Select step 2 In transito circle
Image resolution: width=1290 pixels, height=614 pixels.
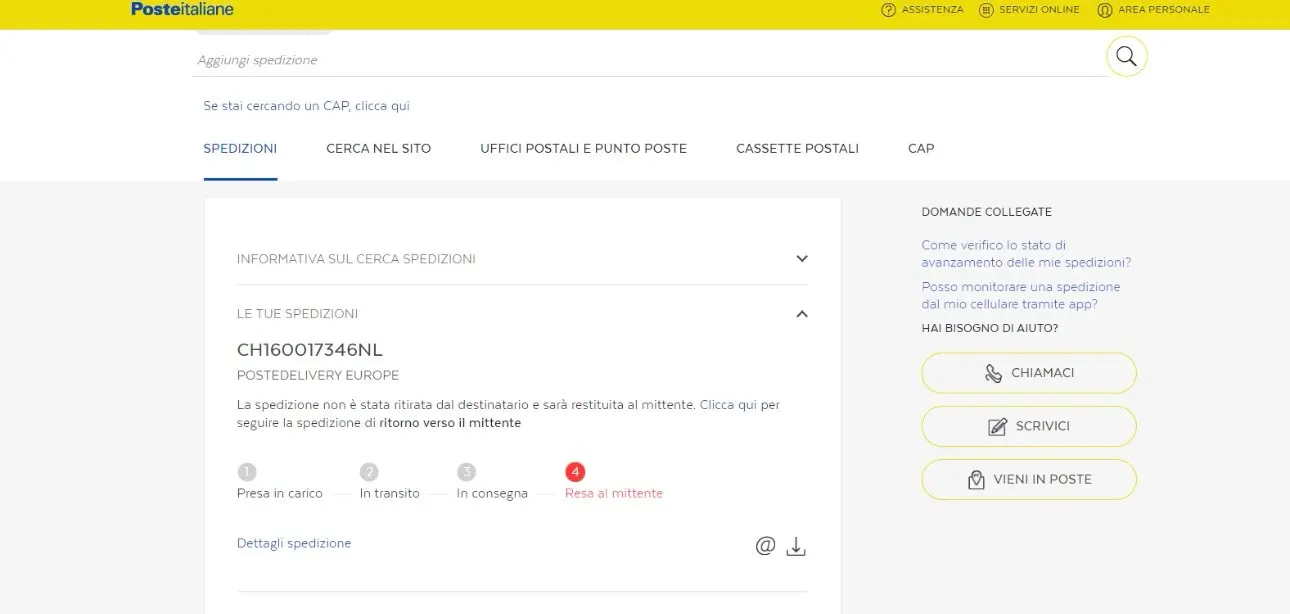(369, 472)
